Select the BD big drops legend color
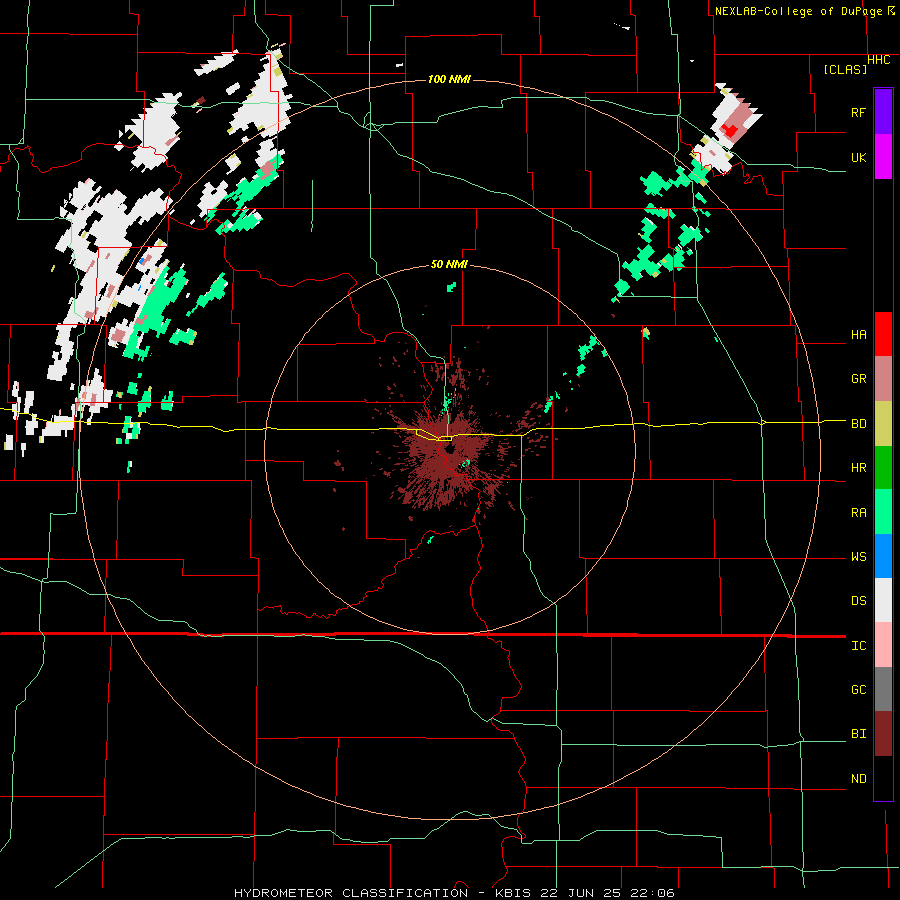Viewport: 900px width, 900px height. pos(883,423)
